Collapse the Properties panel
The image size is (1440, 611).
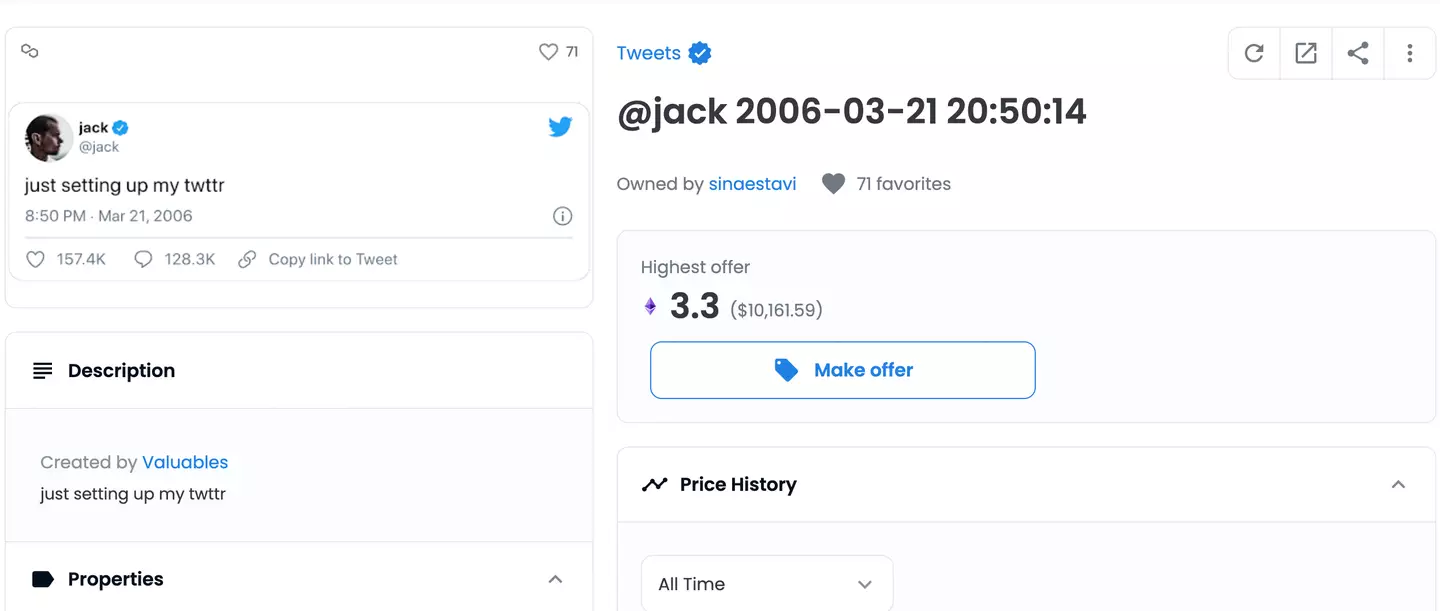click(x=556, y=579)
